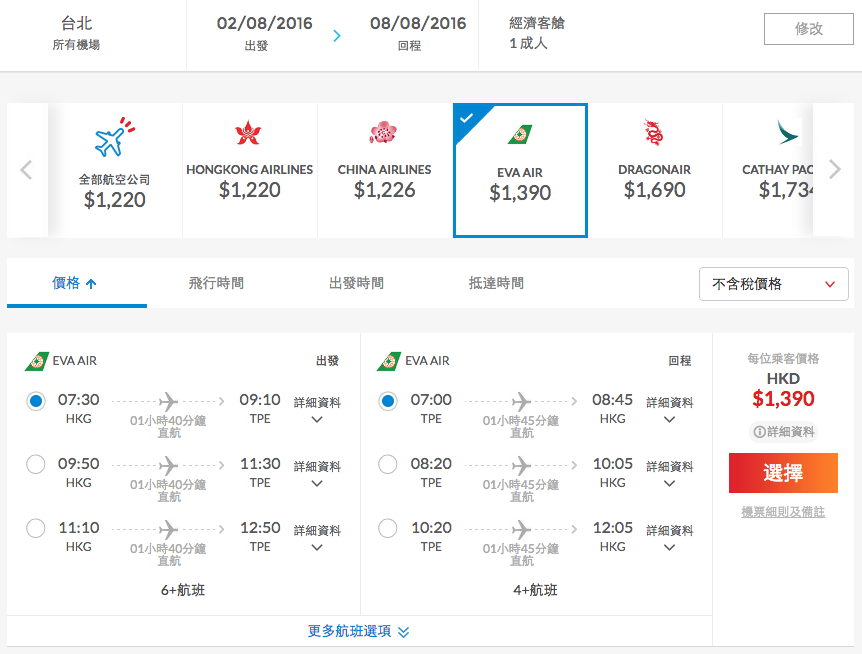The width and height of the screenshot is (862, 654).
Task: Click the all-airlines airplane icon
Action: [114, 136]
